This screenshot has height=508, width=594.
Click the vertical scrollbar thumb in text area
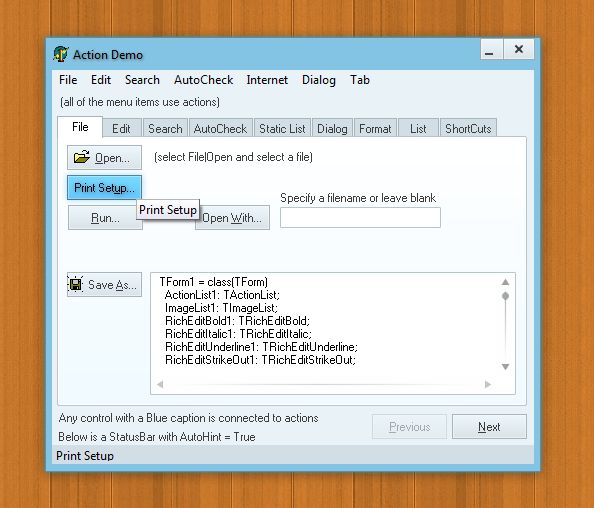tap(505, 296)
